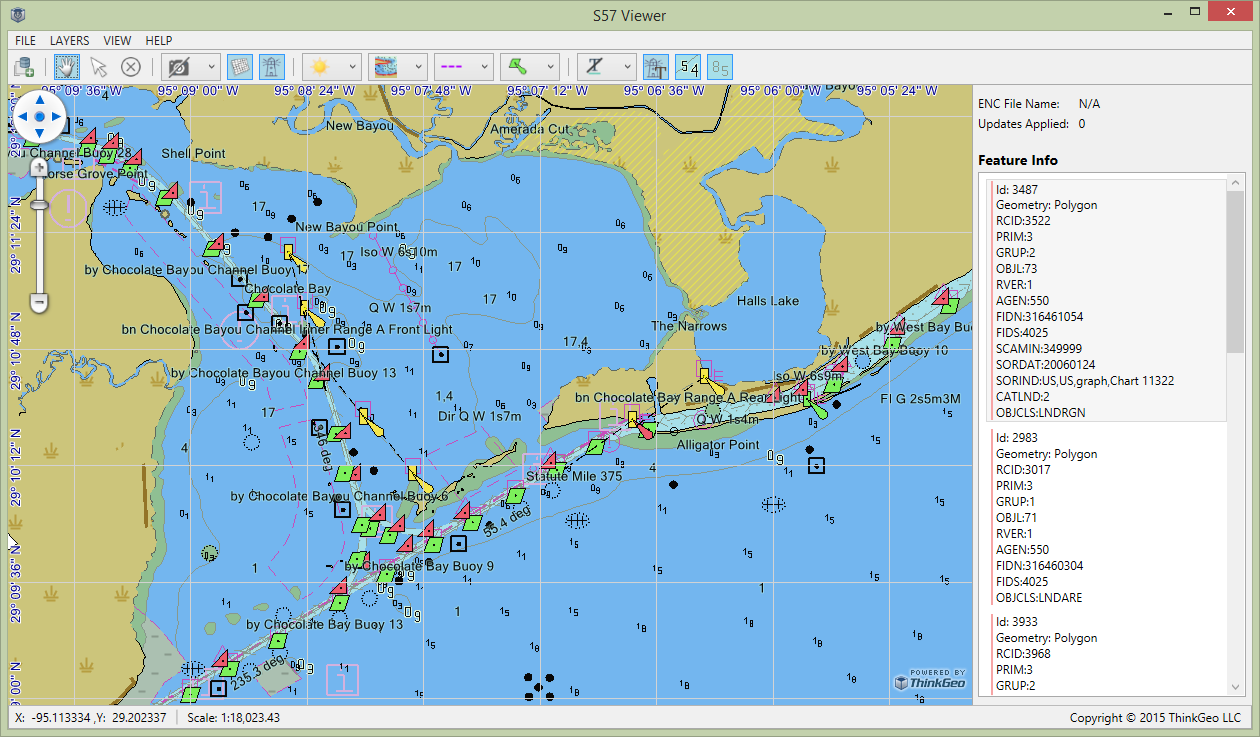The height and width of the screenshot is (737, 1260).
Task: Open the text style dropdown arrow
Action: click(x=627, y=66)
